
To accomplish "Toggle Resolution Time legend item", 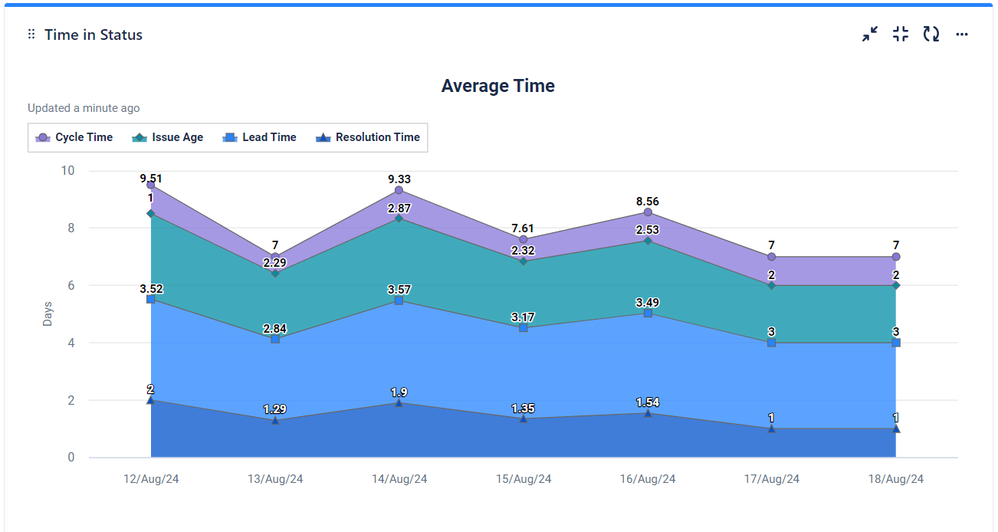I will (x=367, y=137).
